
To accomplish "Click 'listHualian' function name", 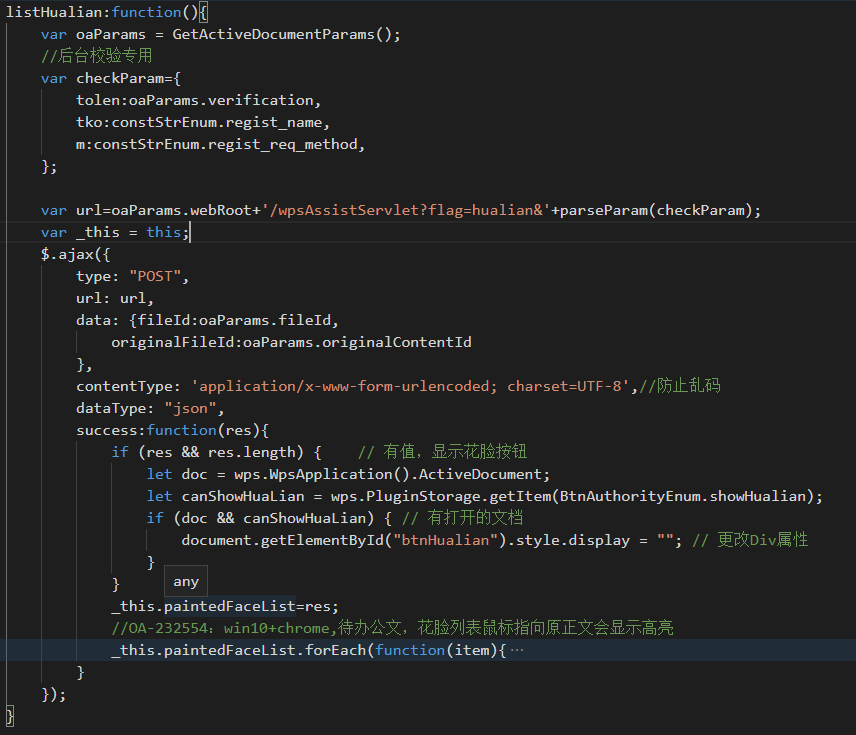I will click(x=54, y=12).
